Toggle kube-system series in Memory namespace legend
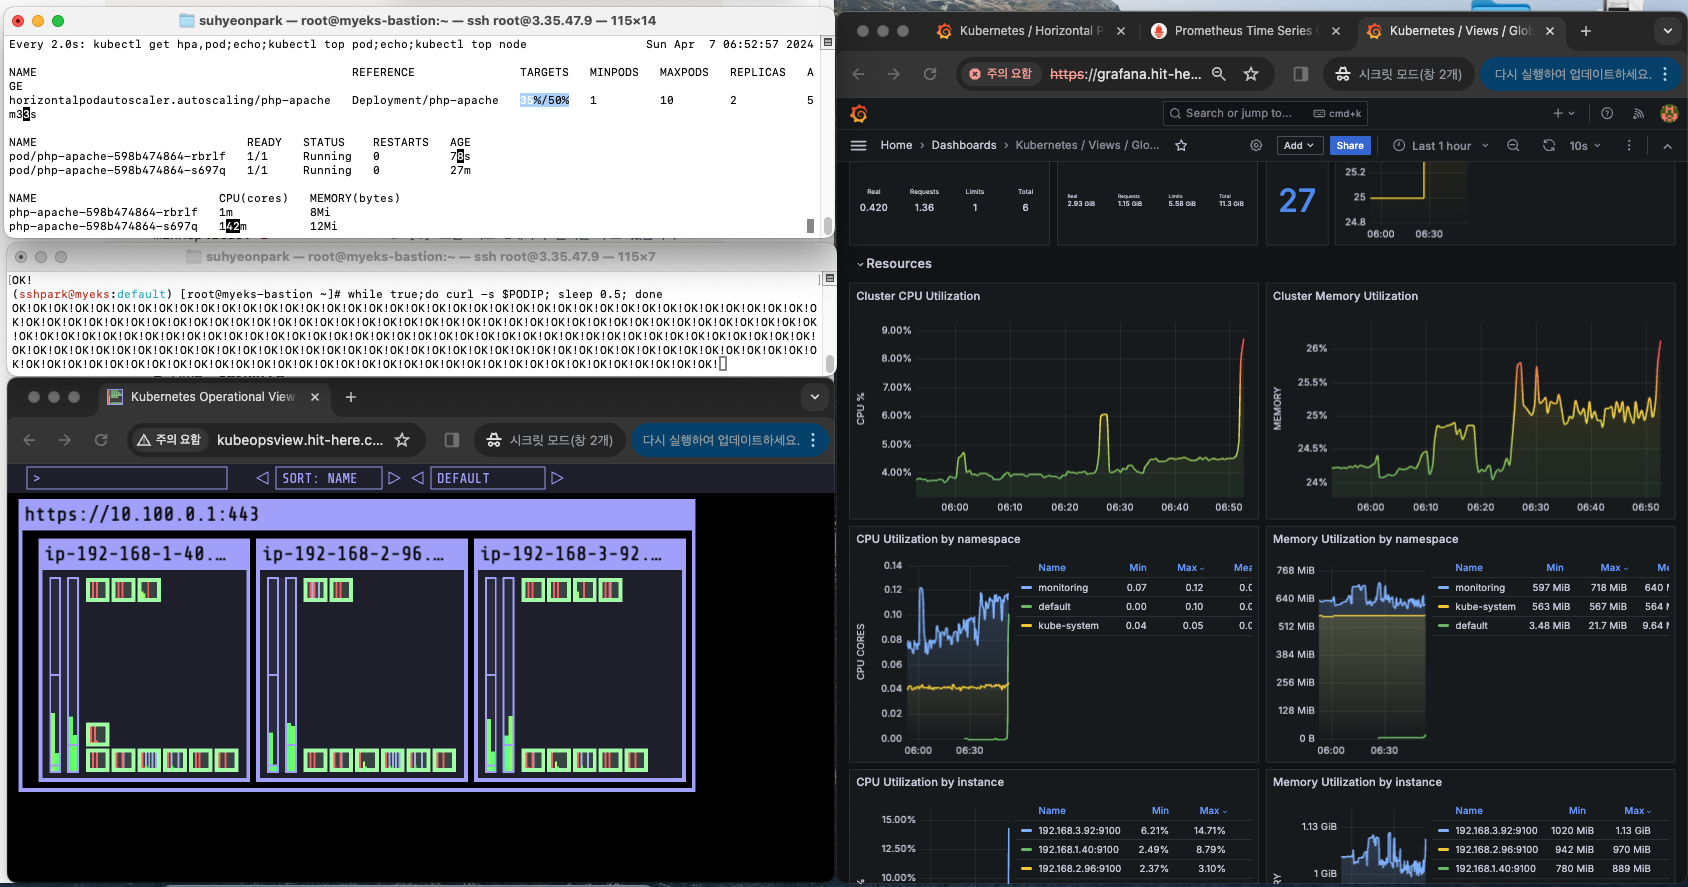The width and height of the screenshot is (1688, 887). point(1485,606)
